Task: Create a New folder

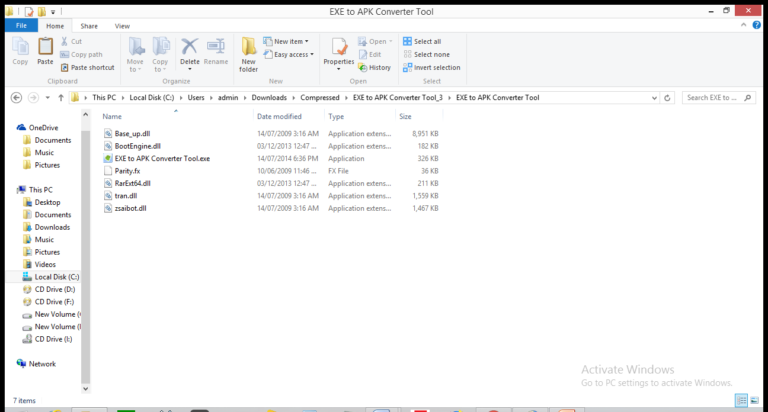Action: (x=248, y=54)
